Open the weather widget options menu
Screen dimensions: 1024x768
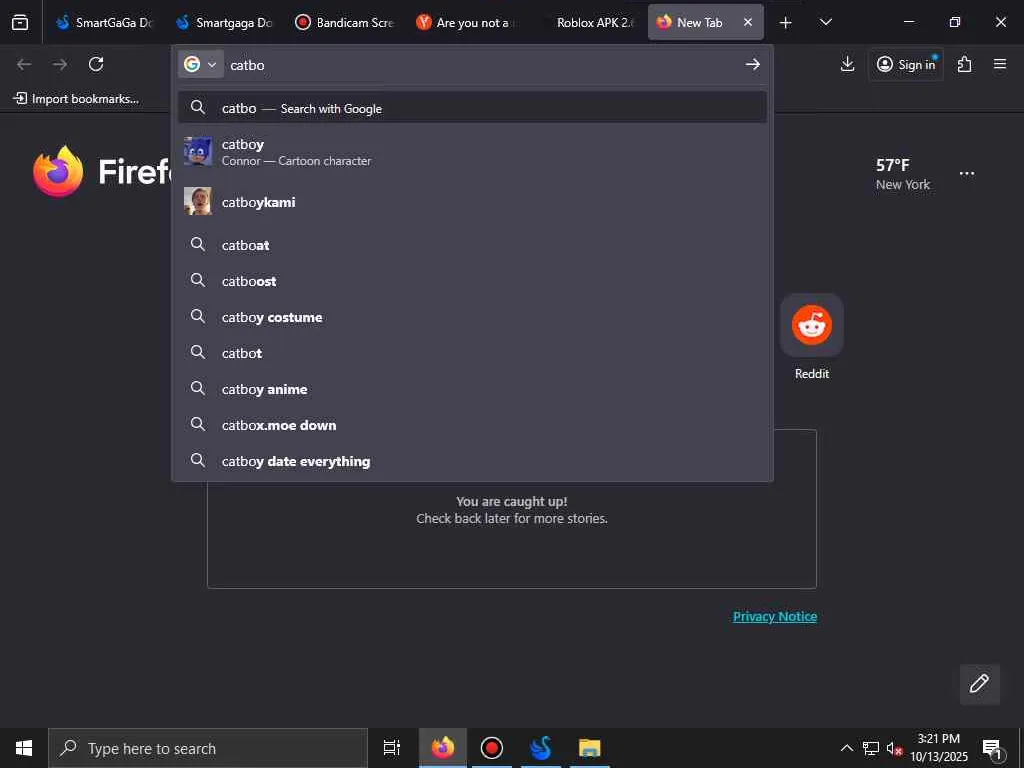click(967, 173)
